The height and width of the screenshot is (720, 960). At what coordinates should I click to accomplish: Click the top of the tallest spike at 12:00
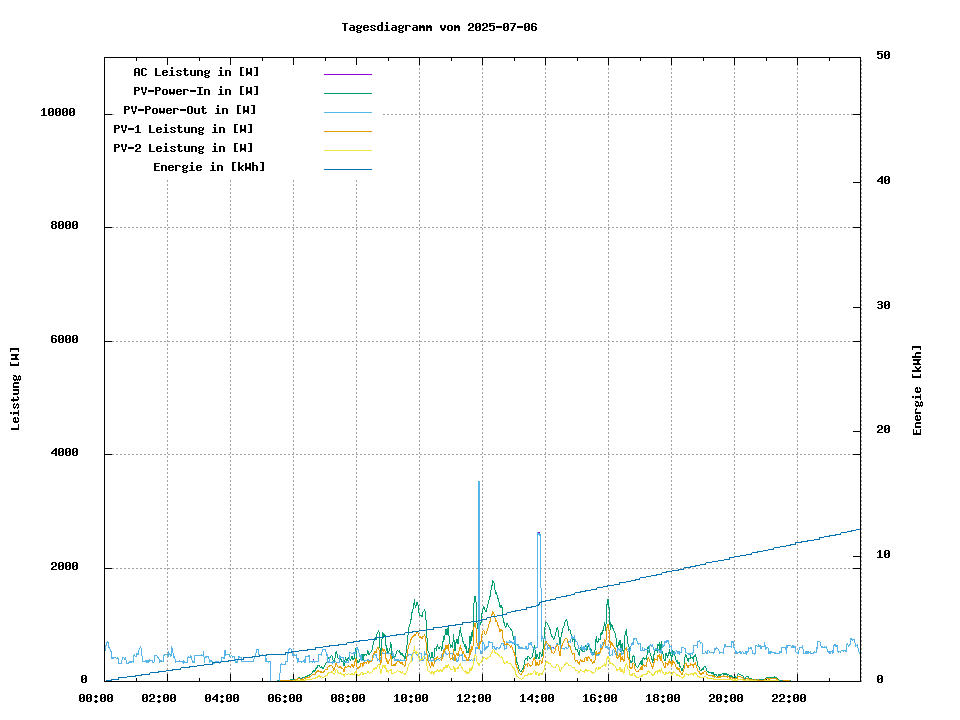[x=479, y=483]
